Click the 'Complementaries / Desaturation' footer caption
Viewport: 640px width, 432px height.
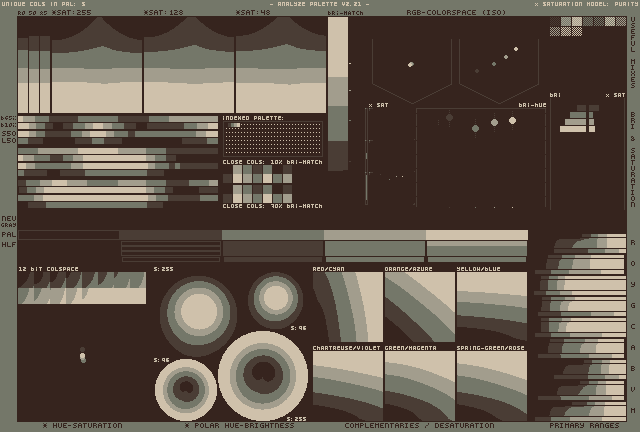(419, 425)
